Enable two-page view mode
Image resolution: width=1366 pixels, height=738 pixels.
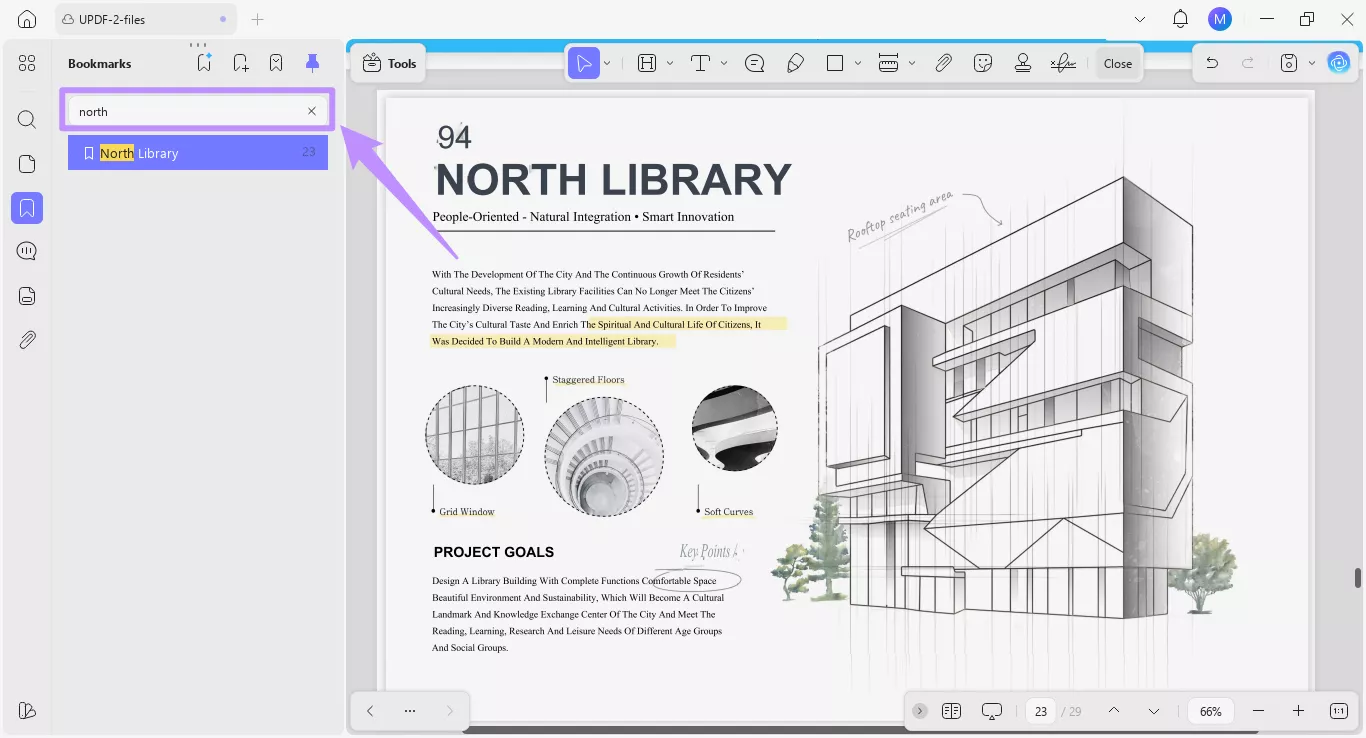click(x=951, y=711)
